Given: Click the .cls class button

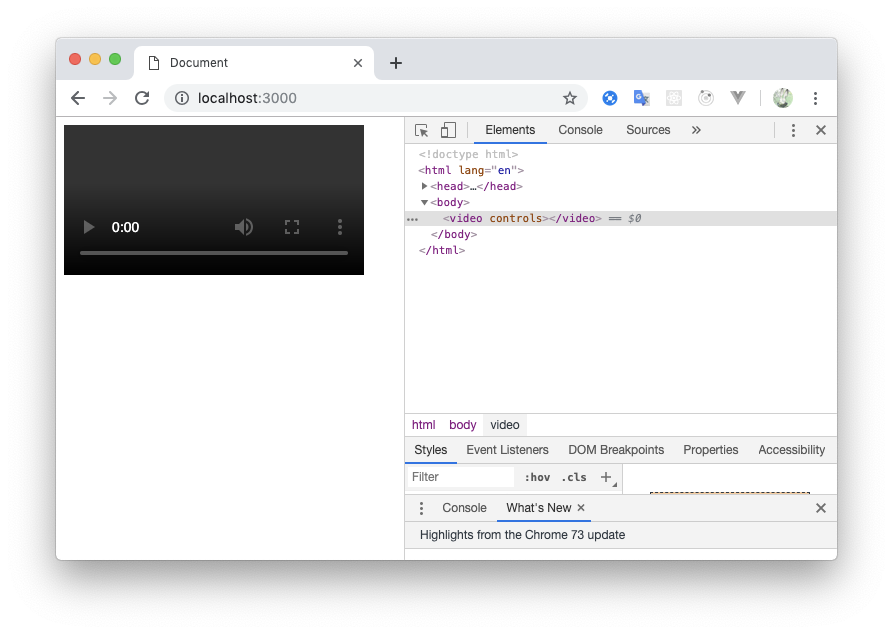Looking at the screenshot, I should pyautogui.click(x=574, y=477).
